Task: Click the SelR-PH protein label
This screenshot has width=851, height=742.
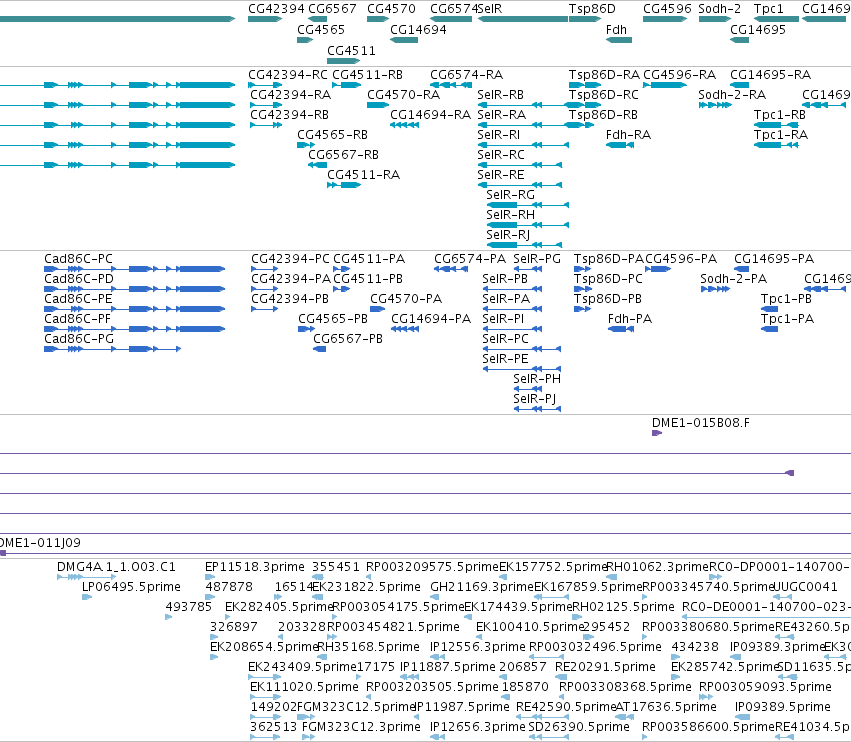Action: [x=537, y=378]
